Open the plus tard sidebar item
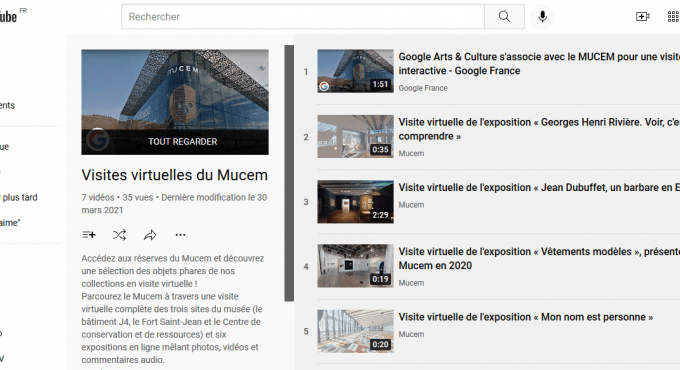 point(19,197)
